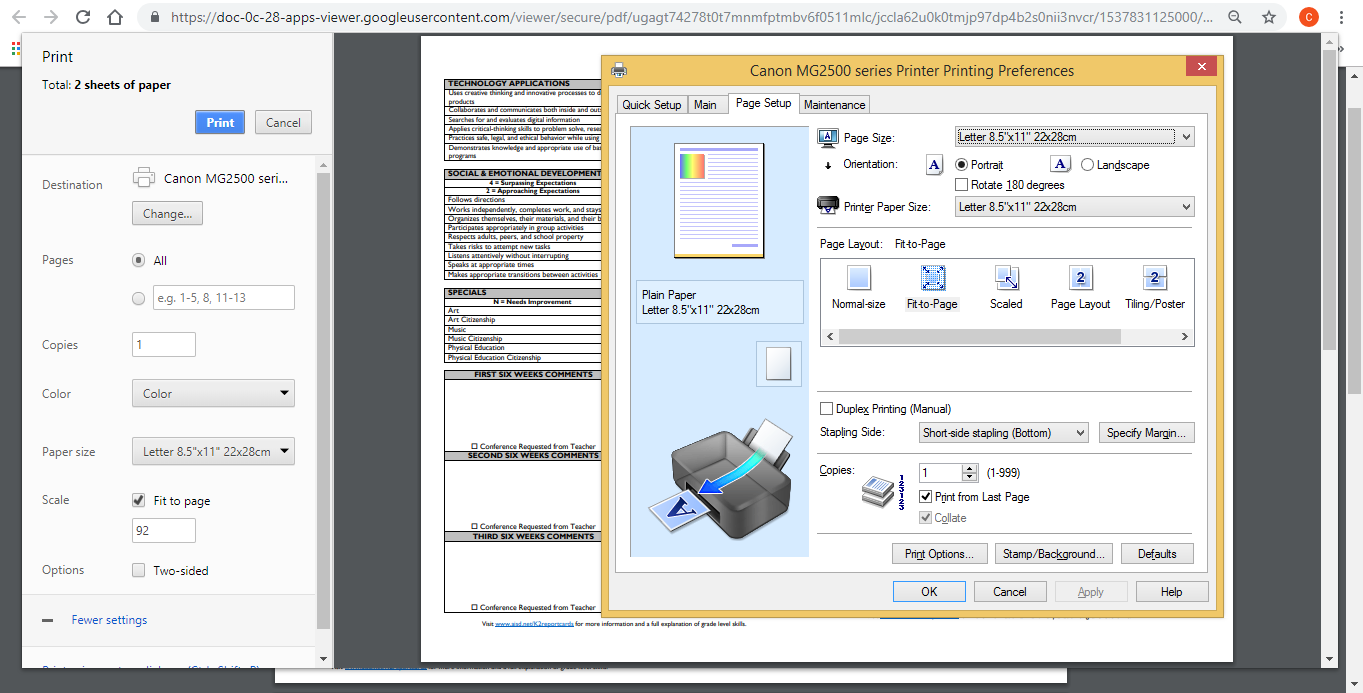Check Rotate 180 degrees option
The height and width of the screenshot is (693, 1363).
[962, 185]
